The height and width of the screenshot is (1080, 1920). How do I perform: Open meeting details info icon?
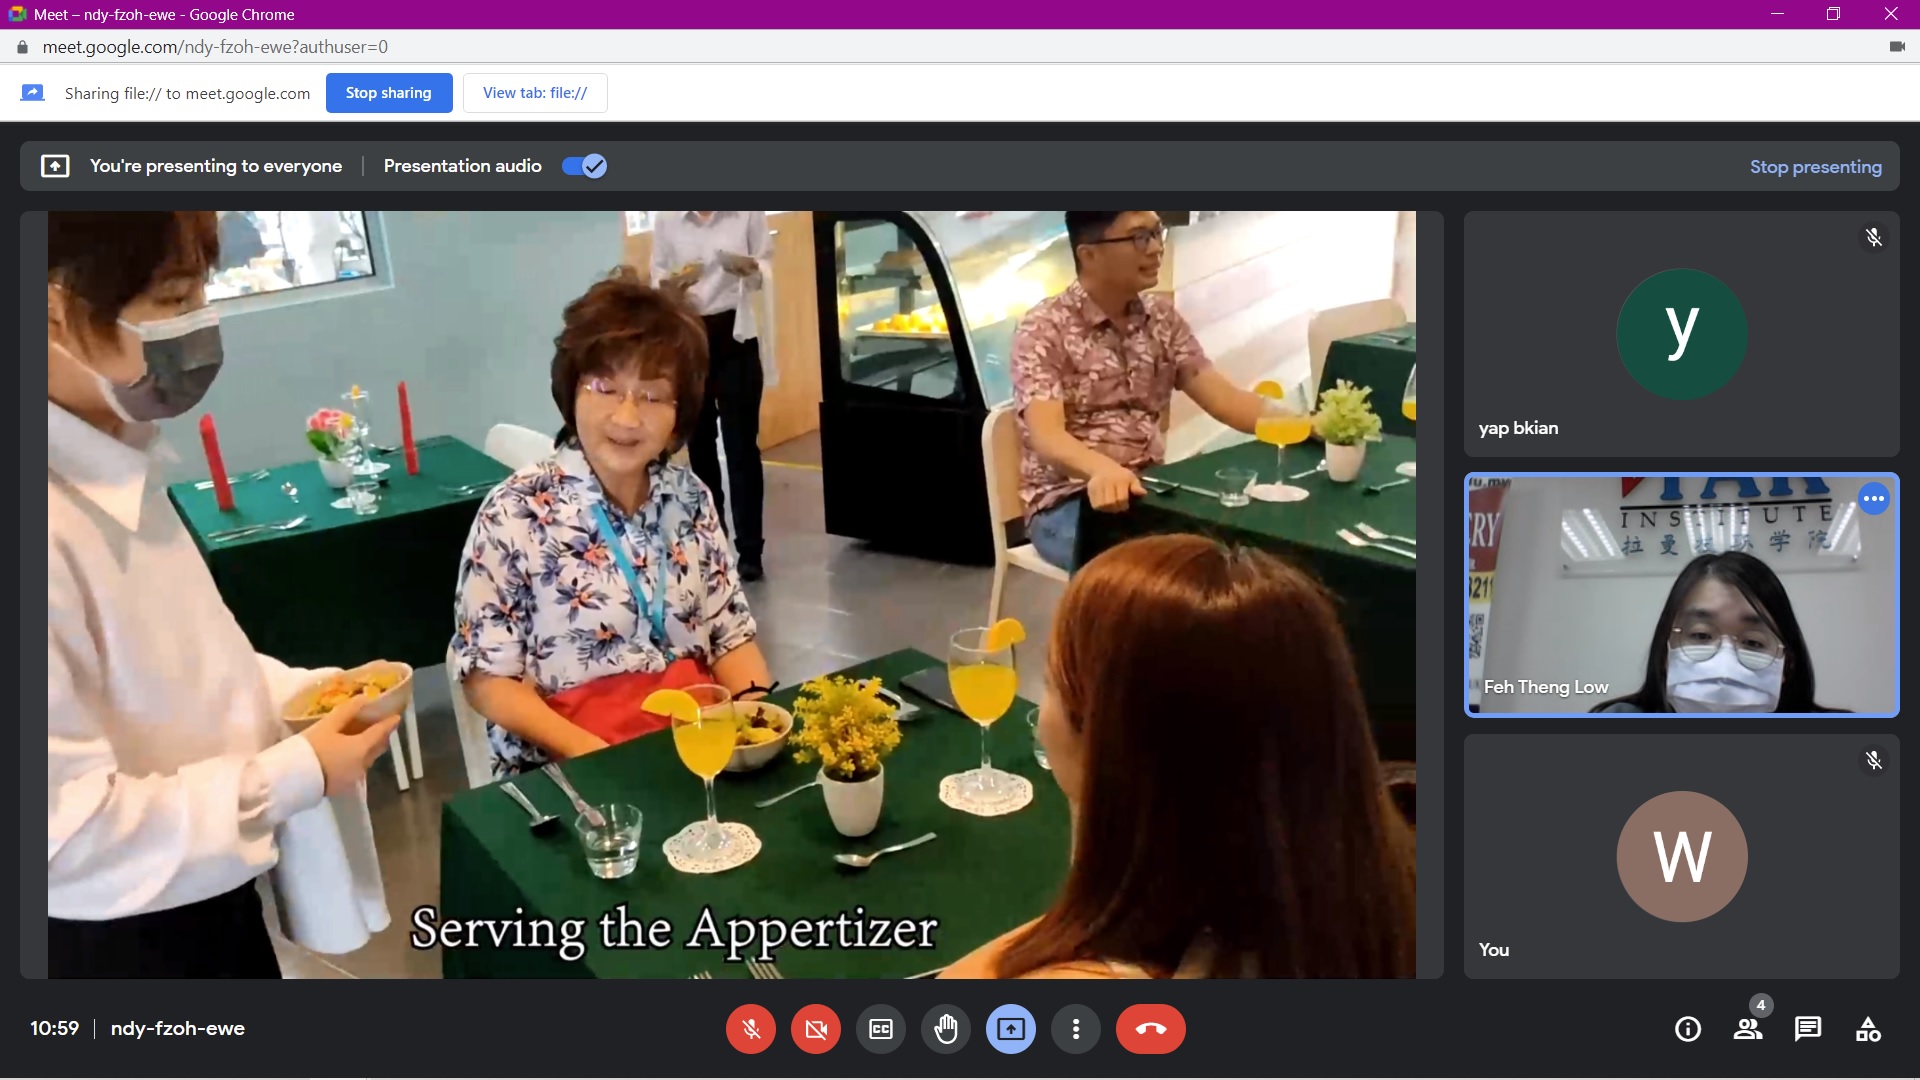pyautogui.click(x=1688, y=1029)
